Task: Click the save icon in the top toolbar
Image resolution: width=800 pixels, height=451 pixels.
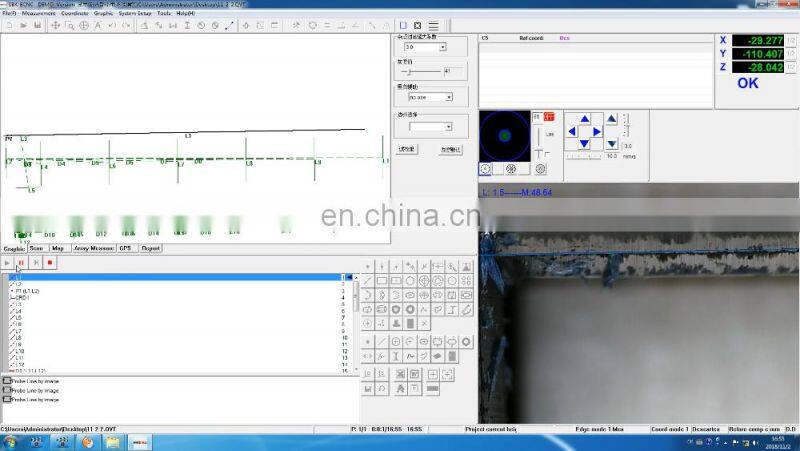Action: click(37, 25)
